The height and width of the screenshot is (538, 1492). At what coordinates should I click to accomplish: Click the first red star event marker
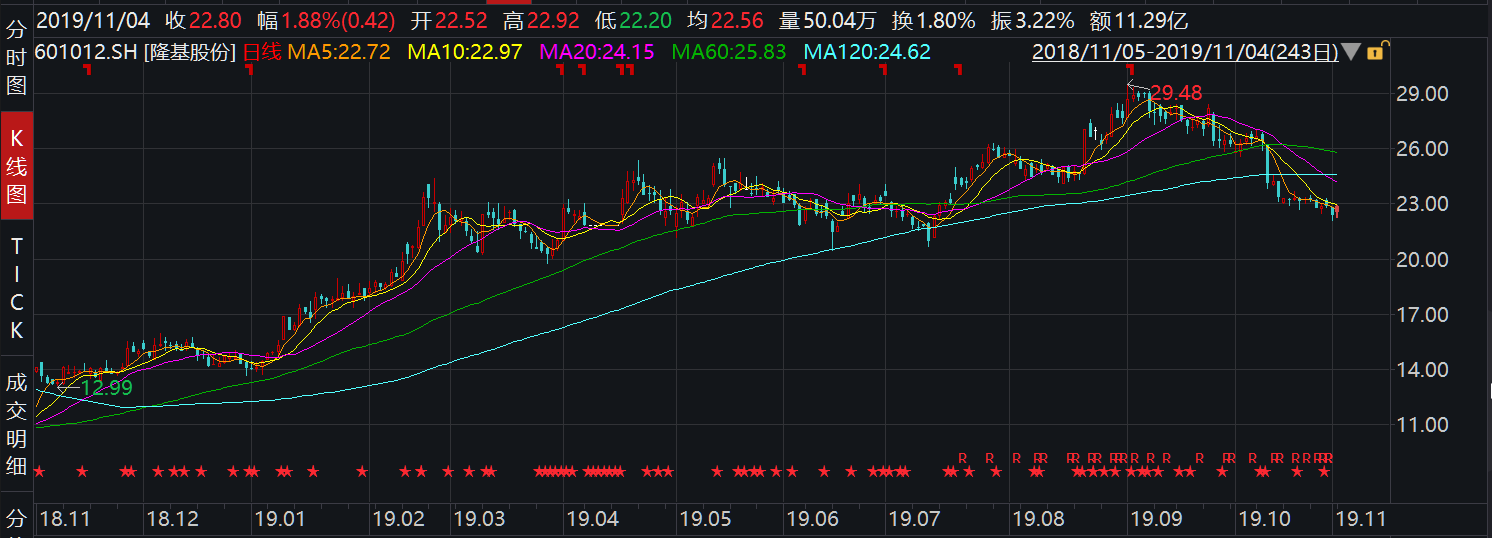pyautogui.click(x=40, y=471)
